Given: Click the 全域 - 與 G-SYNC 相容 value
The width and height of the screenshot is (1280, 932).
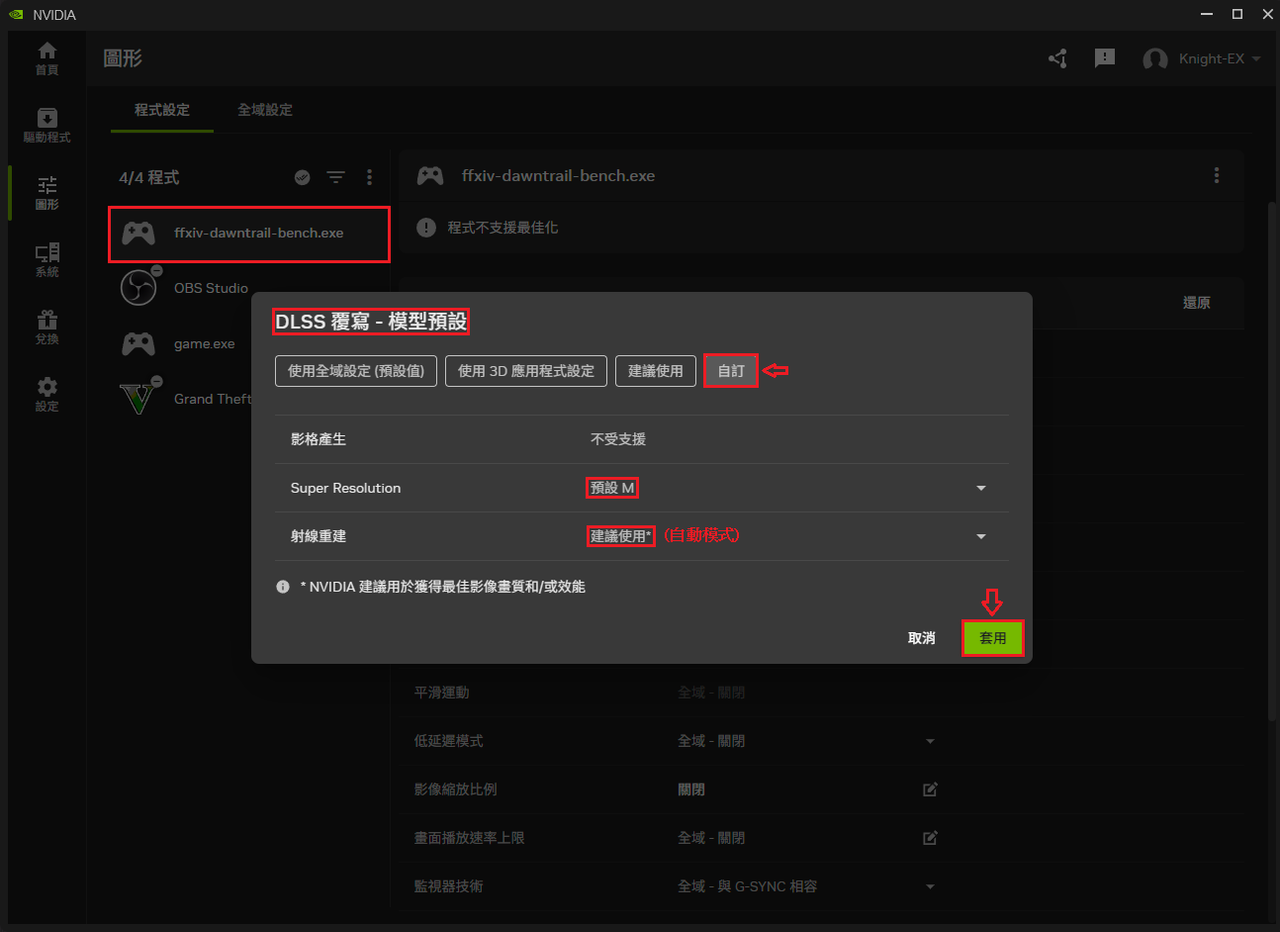Looking at the screenshot, I should point(747,887).
